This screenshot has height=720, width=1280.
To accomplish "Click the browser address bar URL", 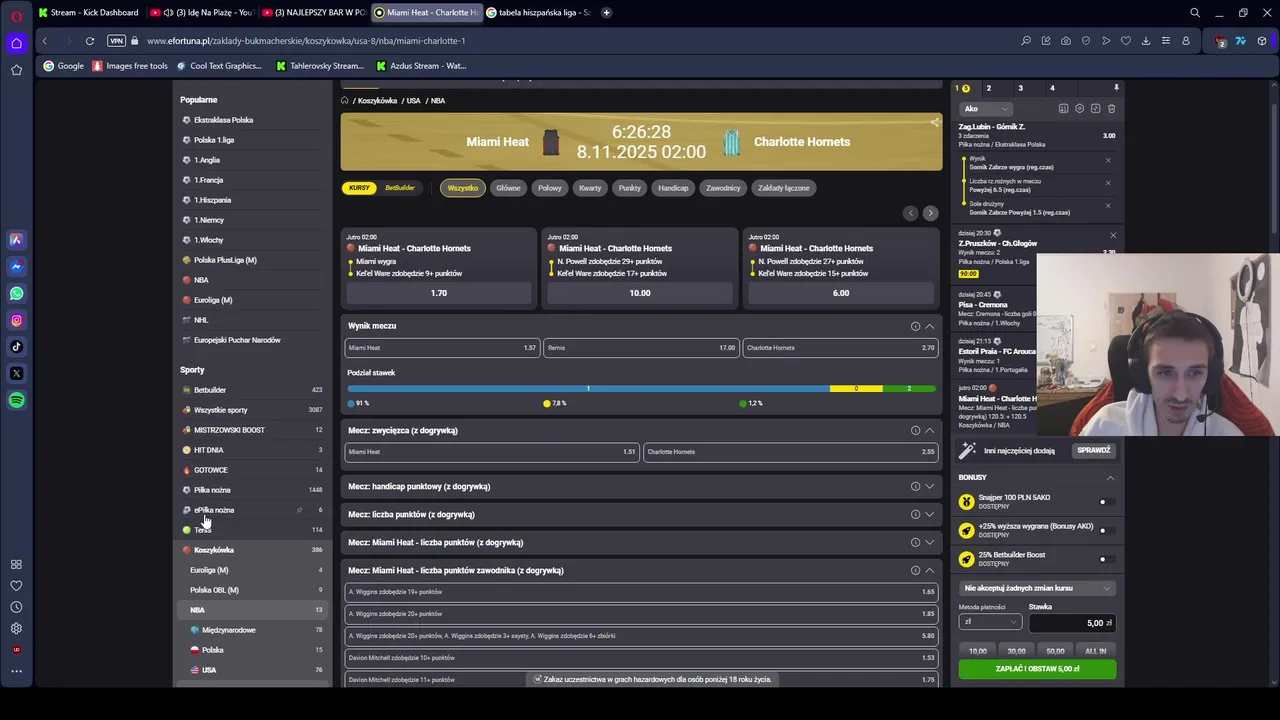I will click(x=306, y=41).
